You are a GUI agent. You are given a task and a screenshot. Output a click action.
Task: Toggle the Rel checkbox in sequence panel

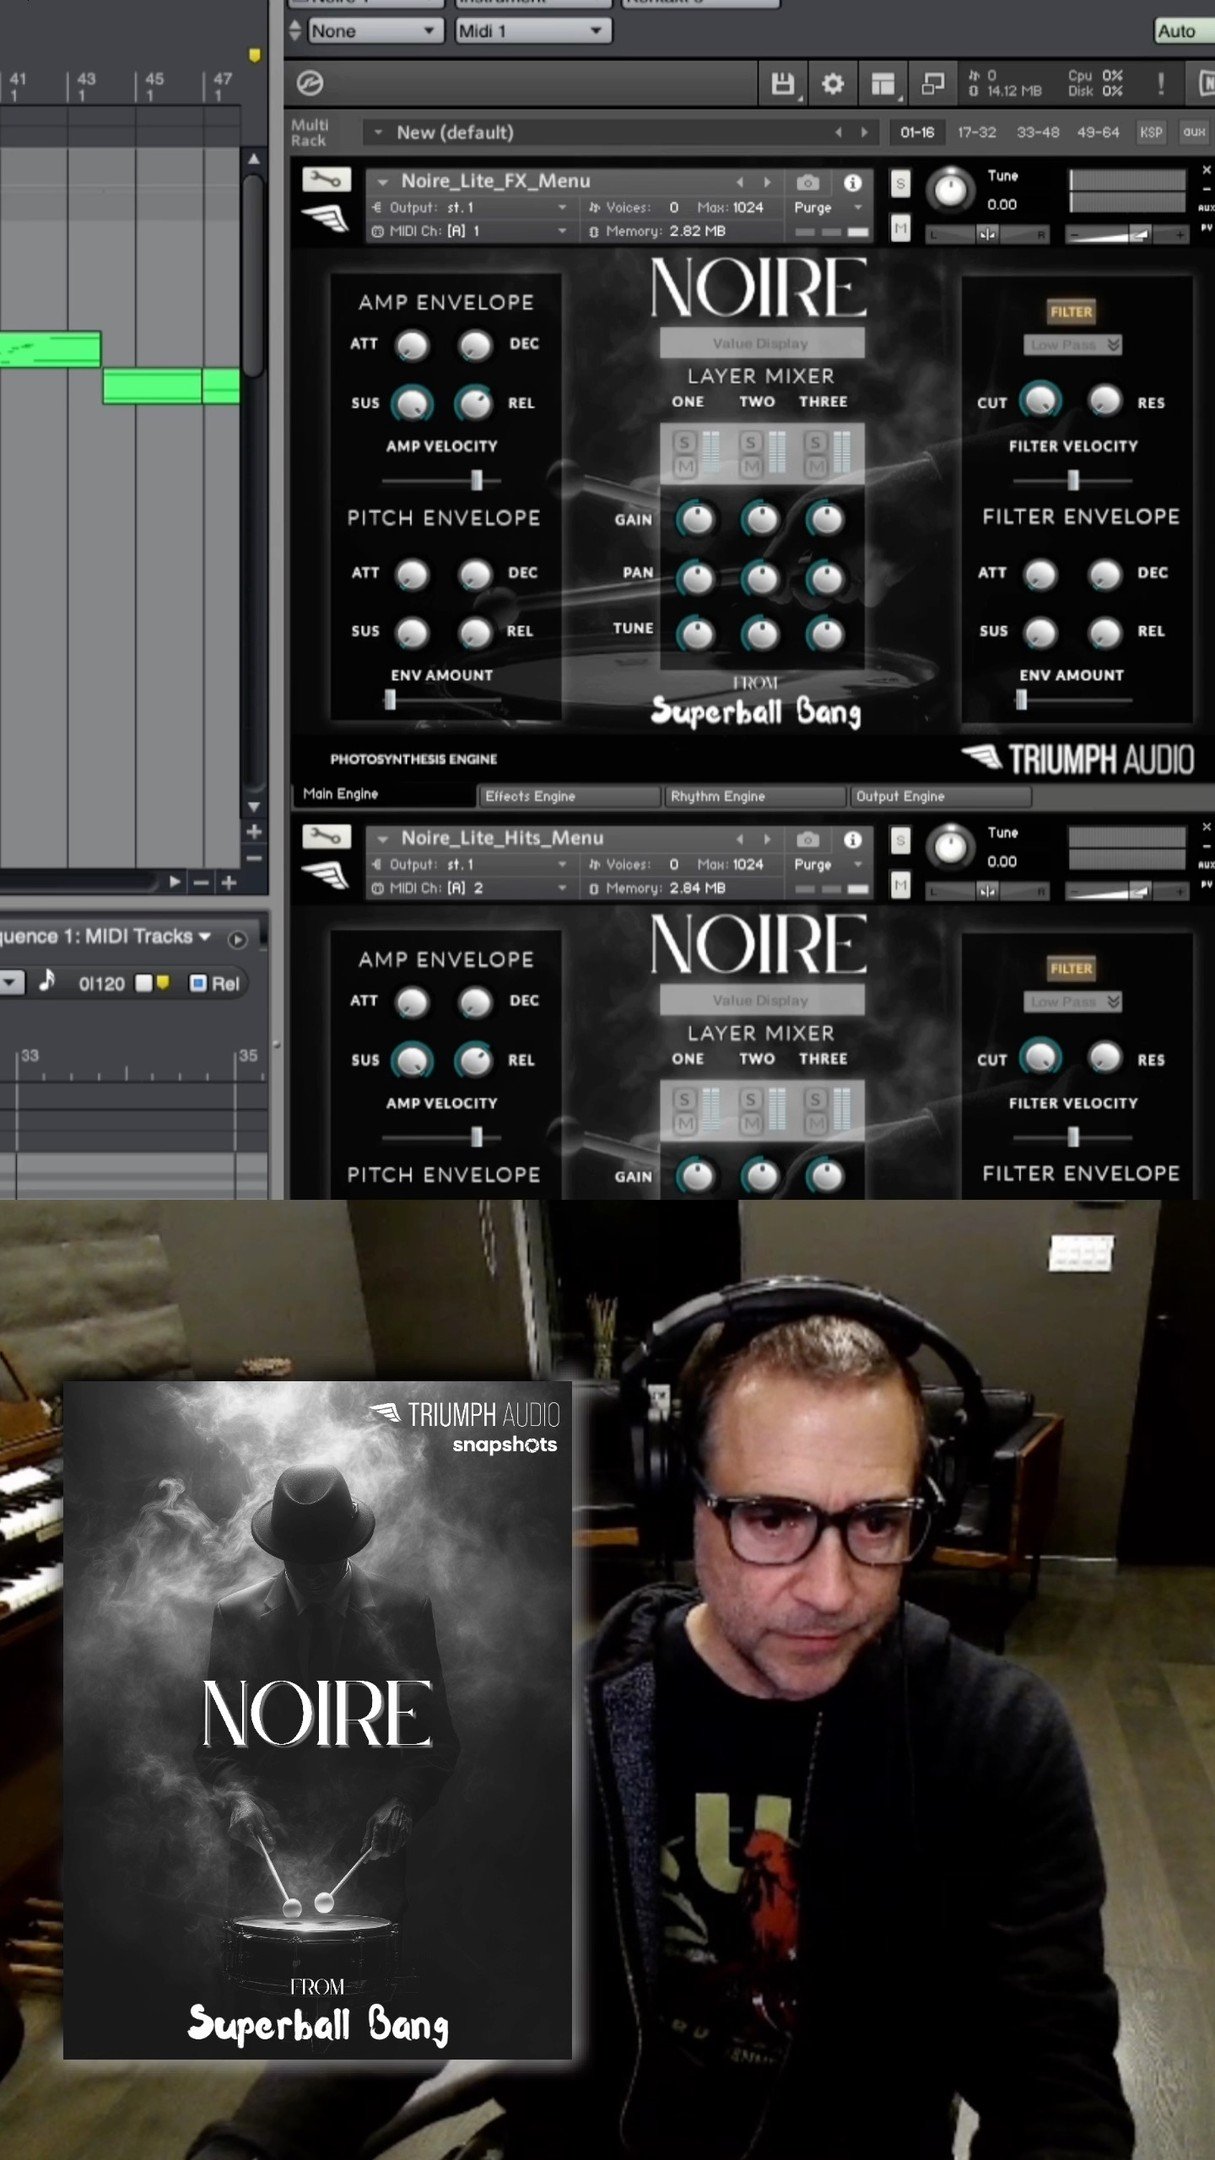click(198, 983)
